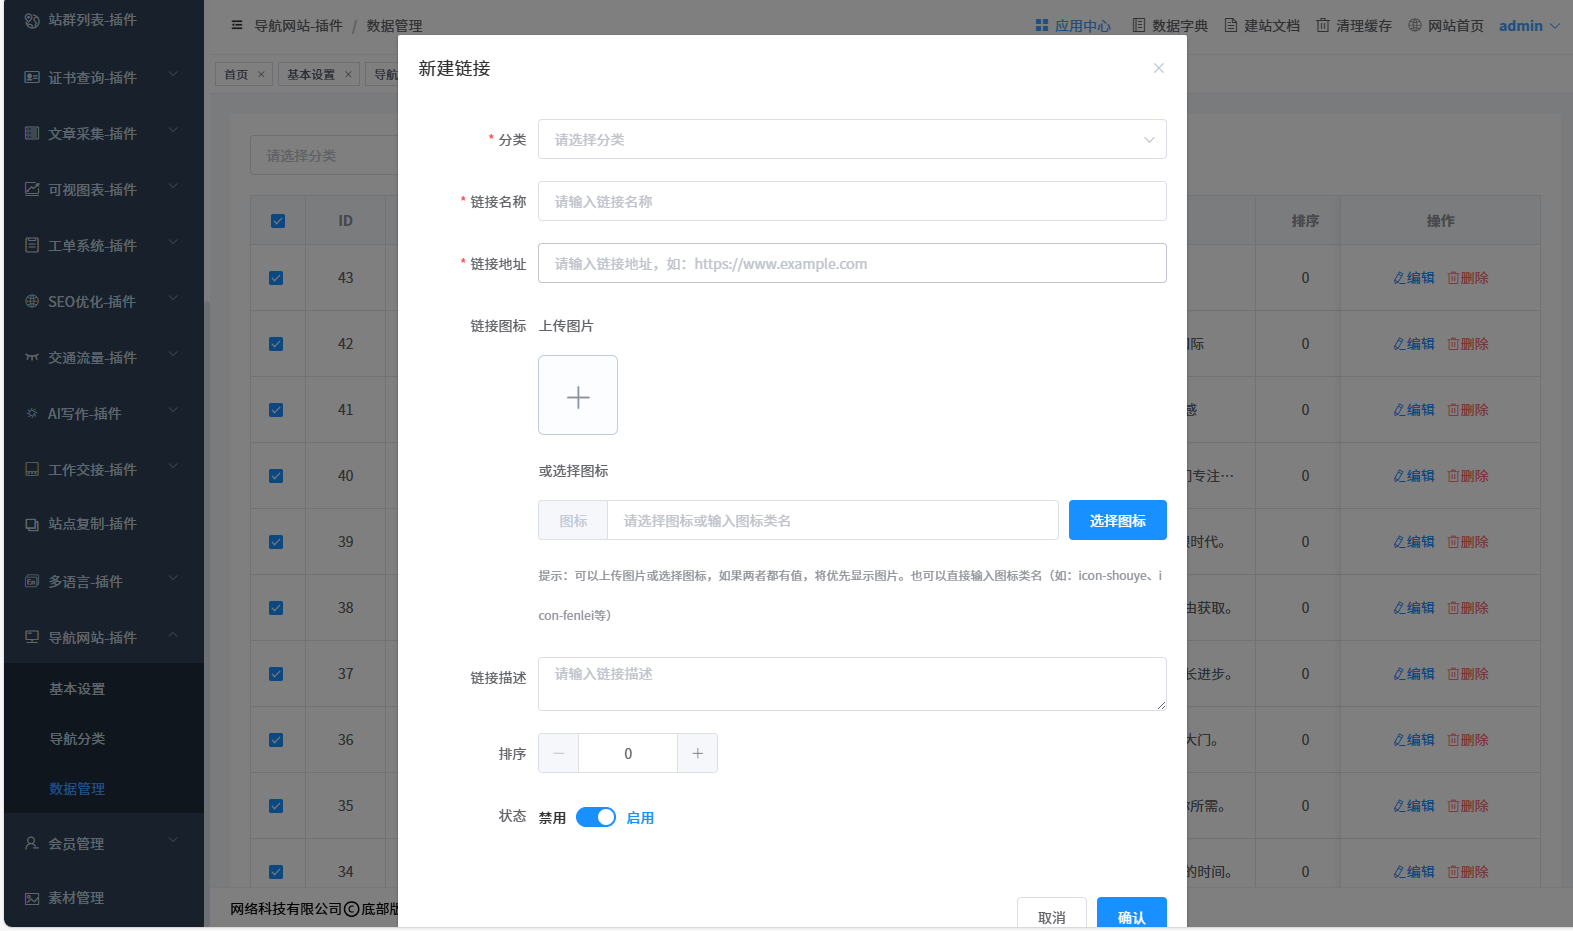This screenshot has width=1573, height=931.
Task: Toggle the 状态 enable switch
Action: [x=596, y=818]
